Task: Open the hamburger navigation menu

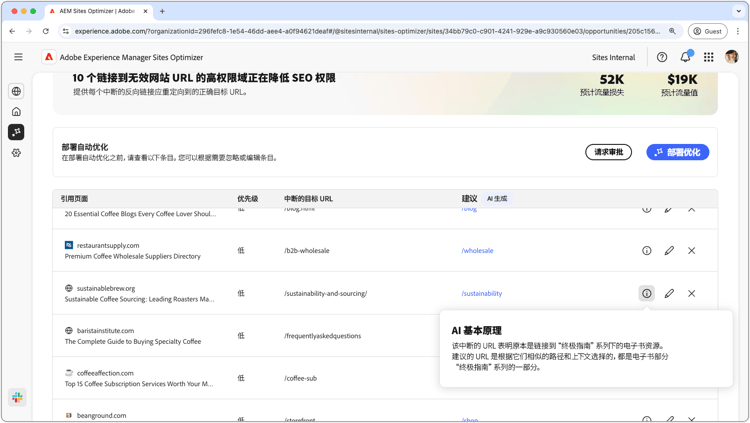Action: [18, 57]
